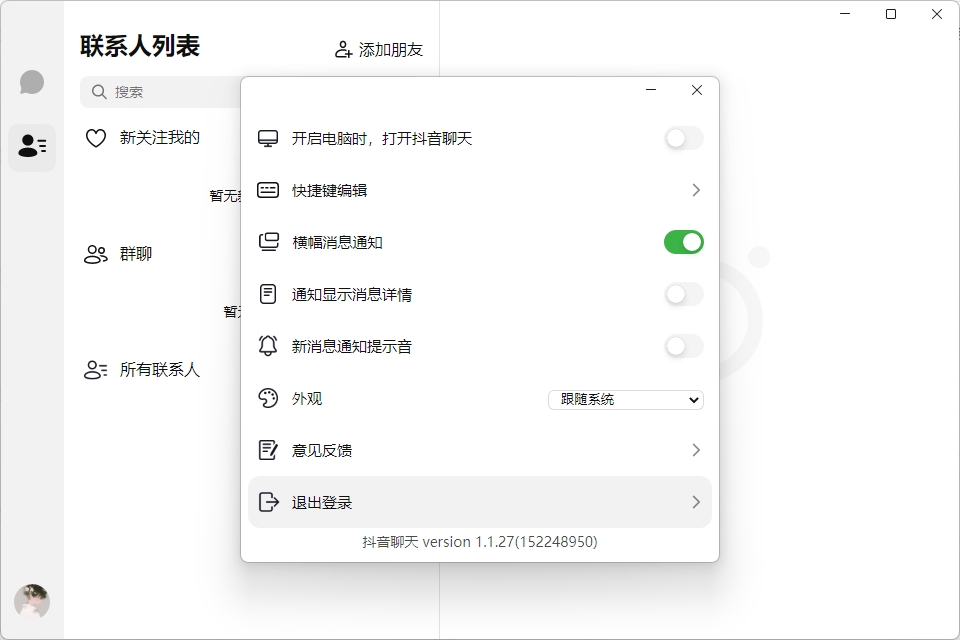Open 意见反馈 settings row

(480, 450)
